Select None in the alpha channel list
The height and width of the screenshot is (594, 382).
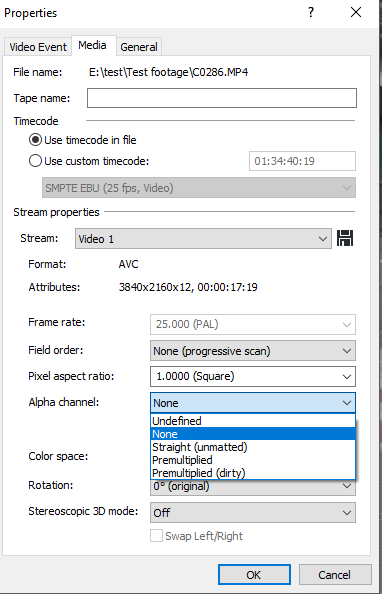click(x=253, y=434)
